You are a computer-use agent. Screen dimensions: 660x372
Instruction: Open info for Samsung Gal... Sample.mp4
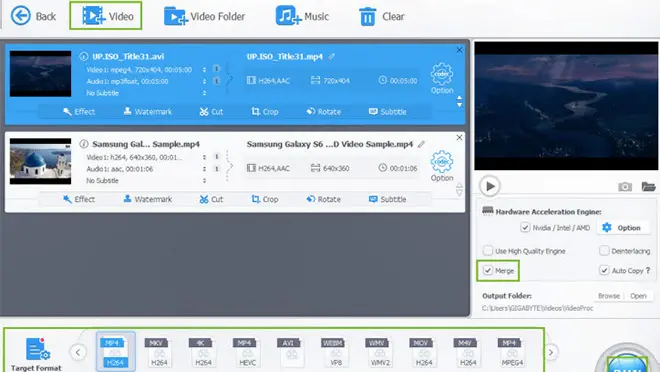83,144
